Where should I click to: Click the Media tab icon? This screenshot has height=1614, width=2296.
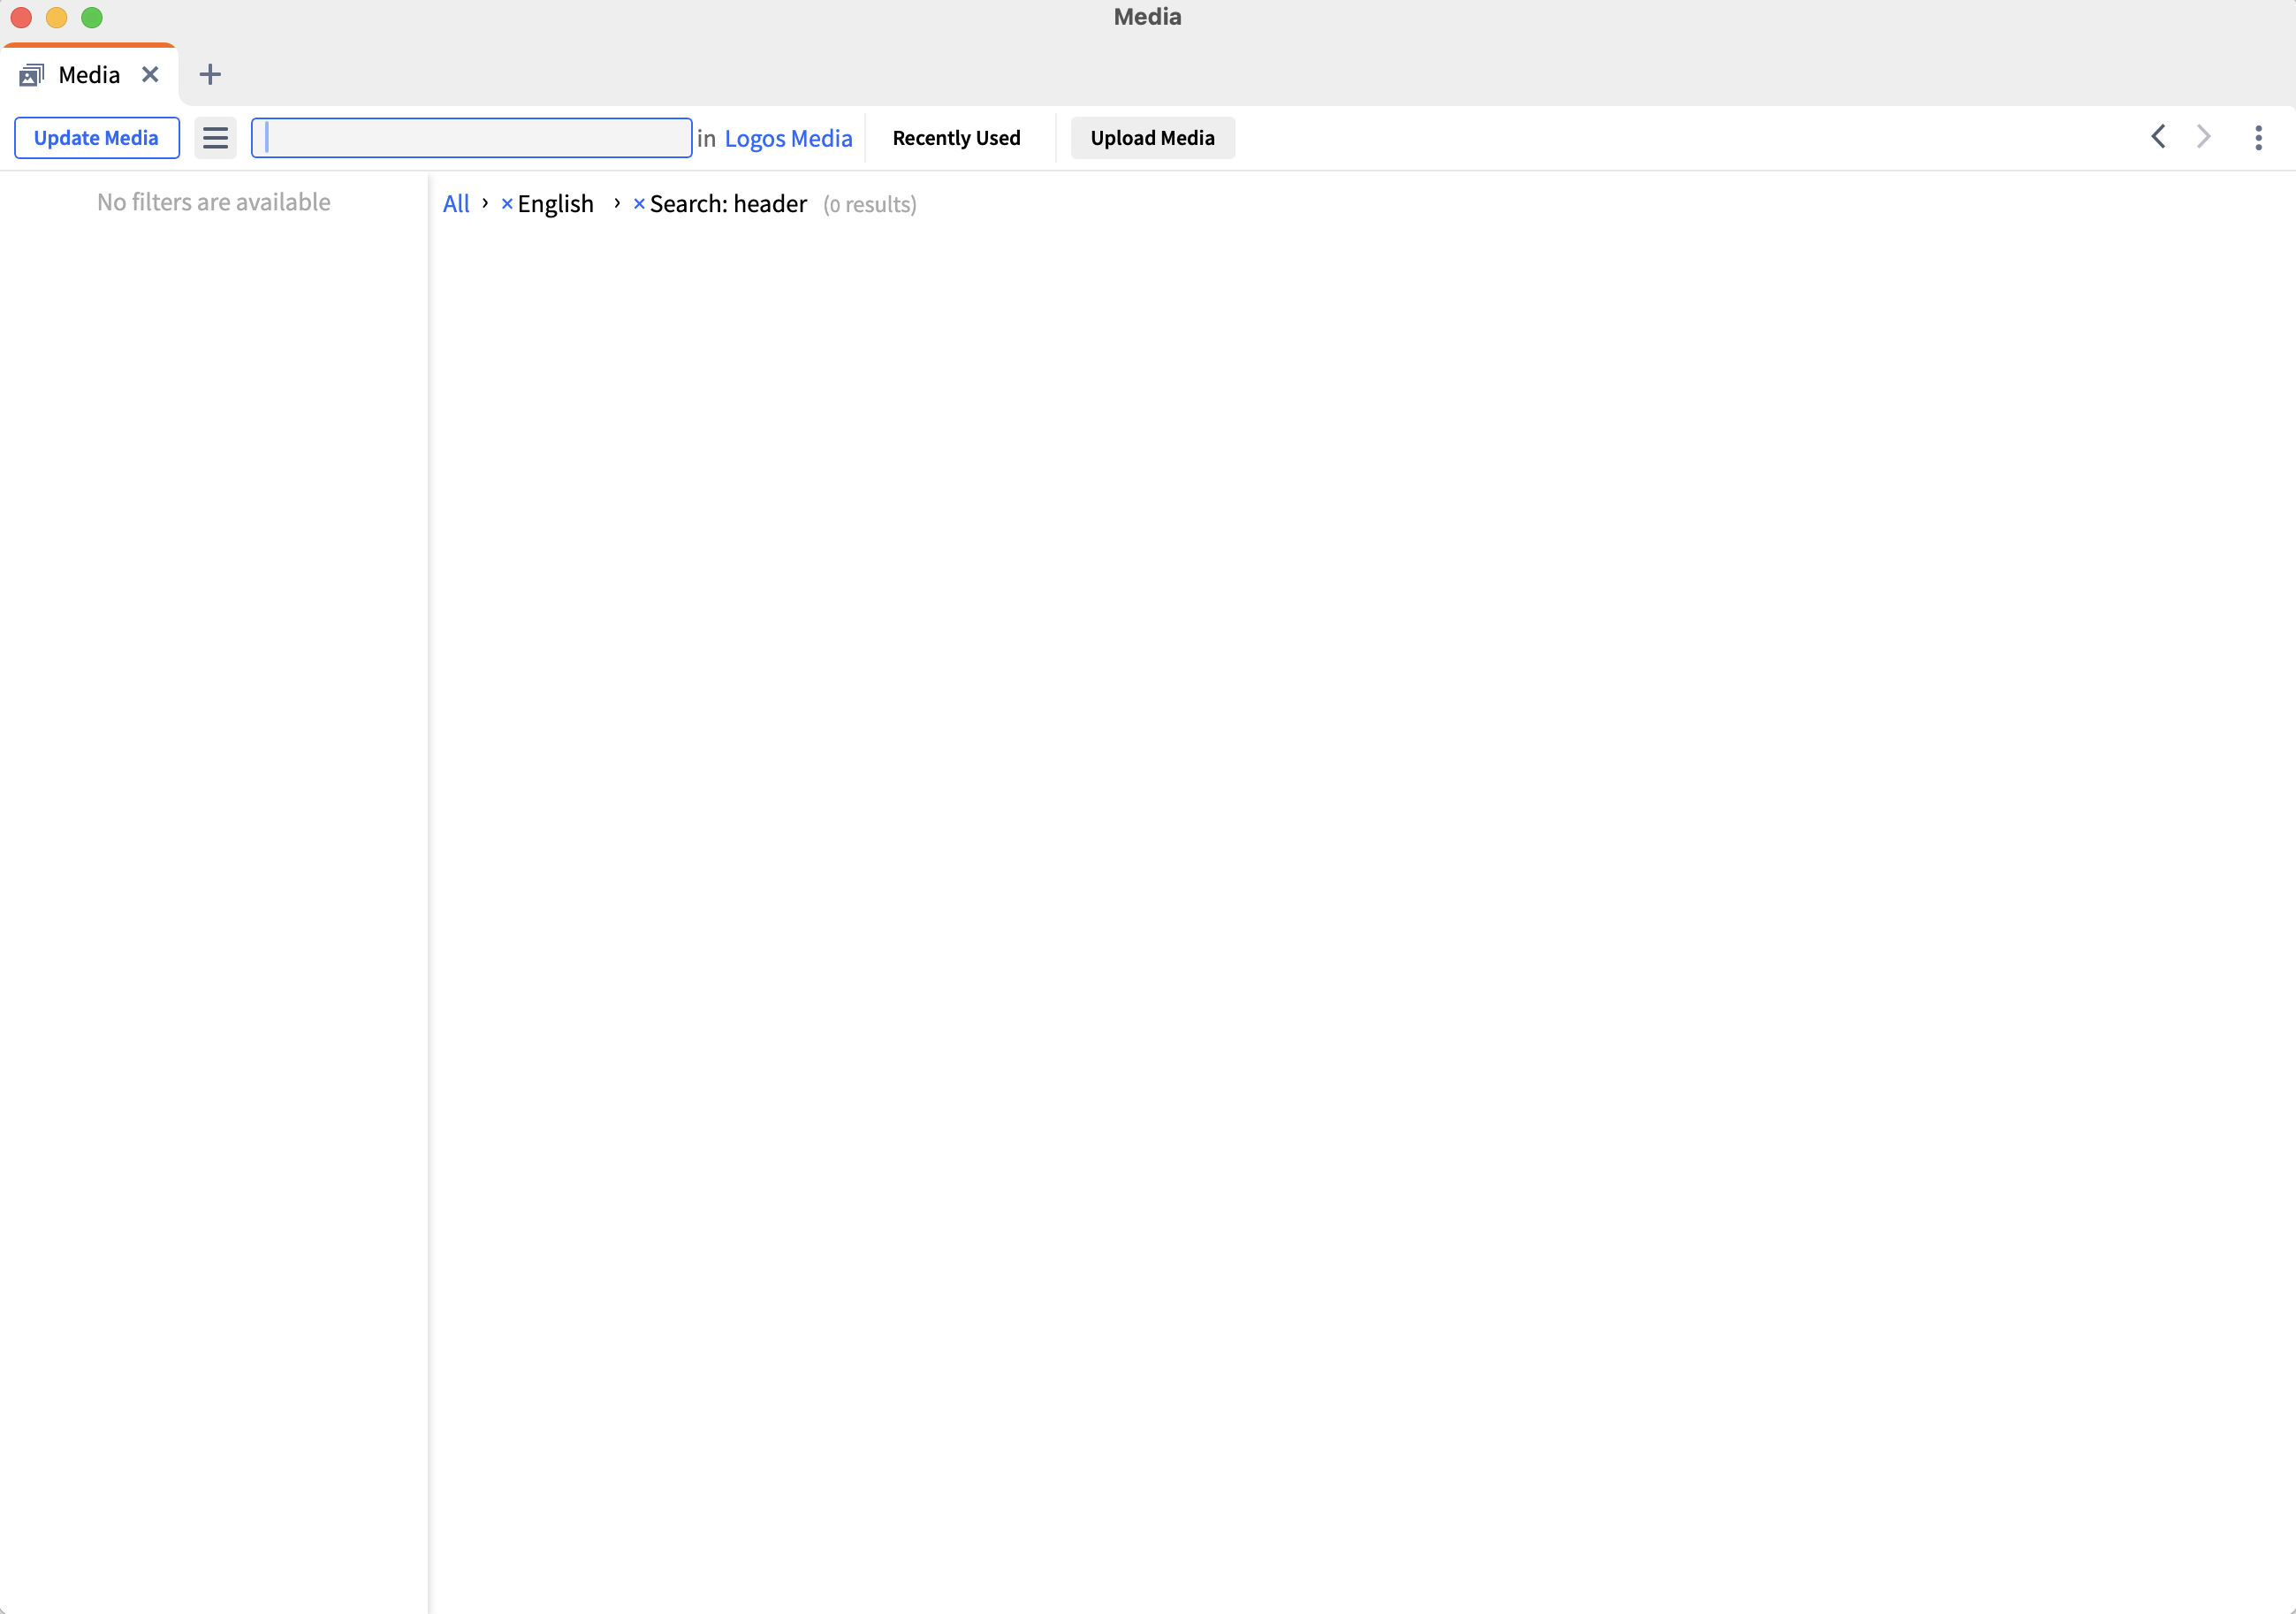tap(31, 75)
